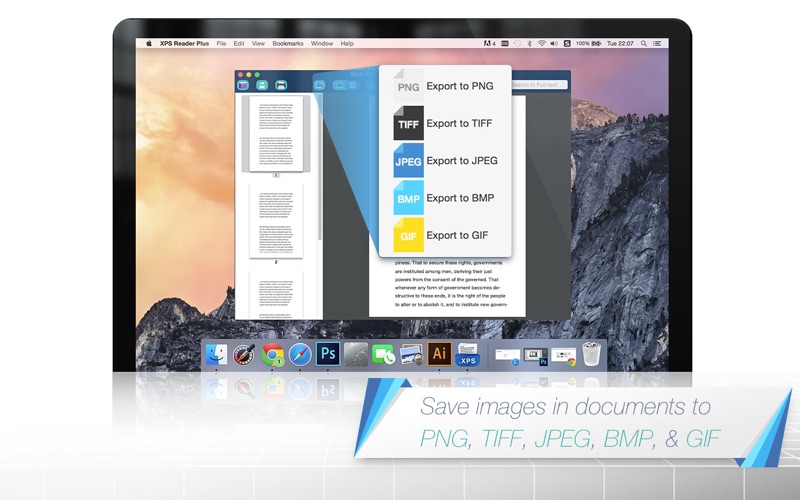Launch Safari from the Dock
The image size is (800, 500).
coord(300,354)
